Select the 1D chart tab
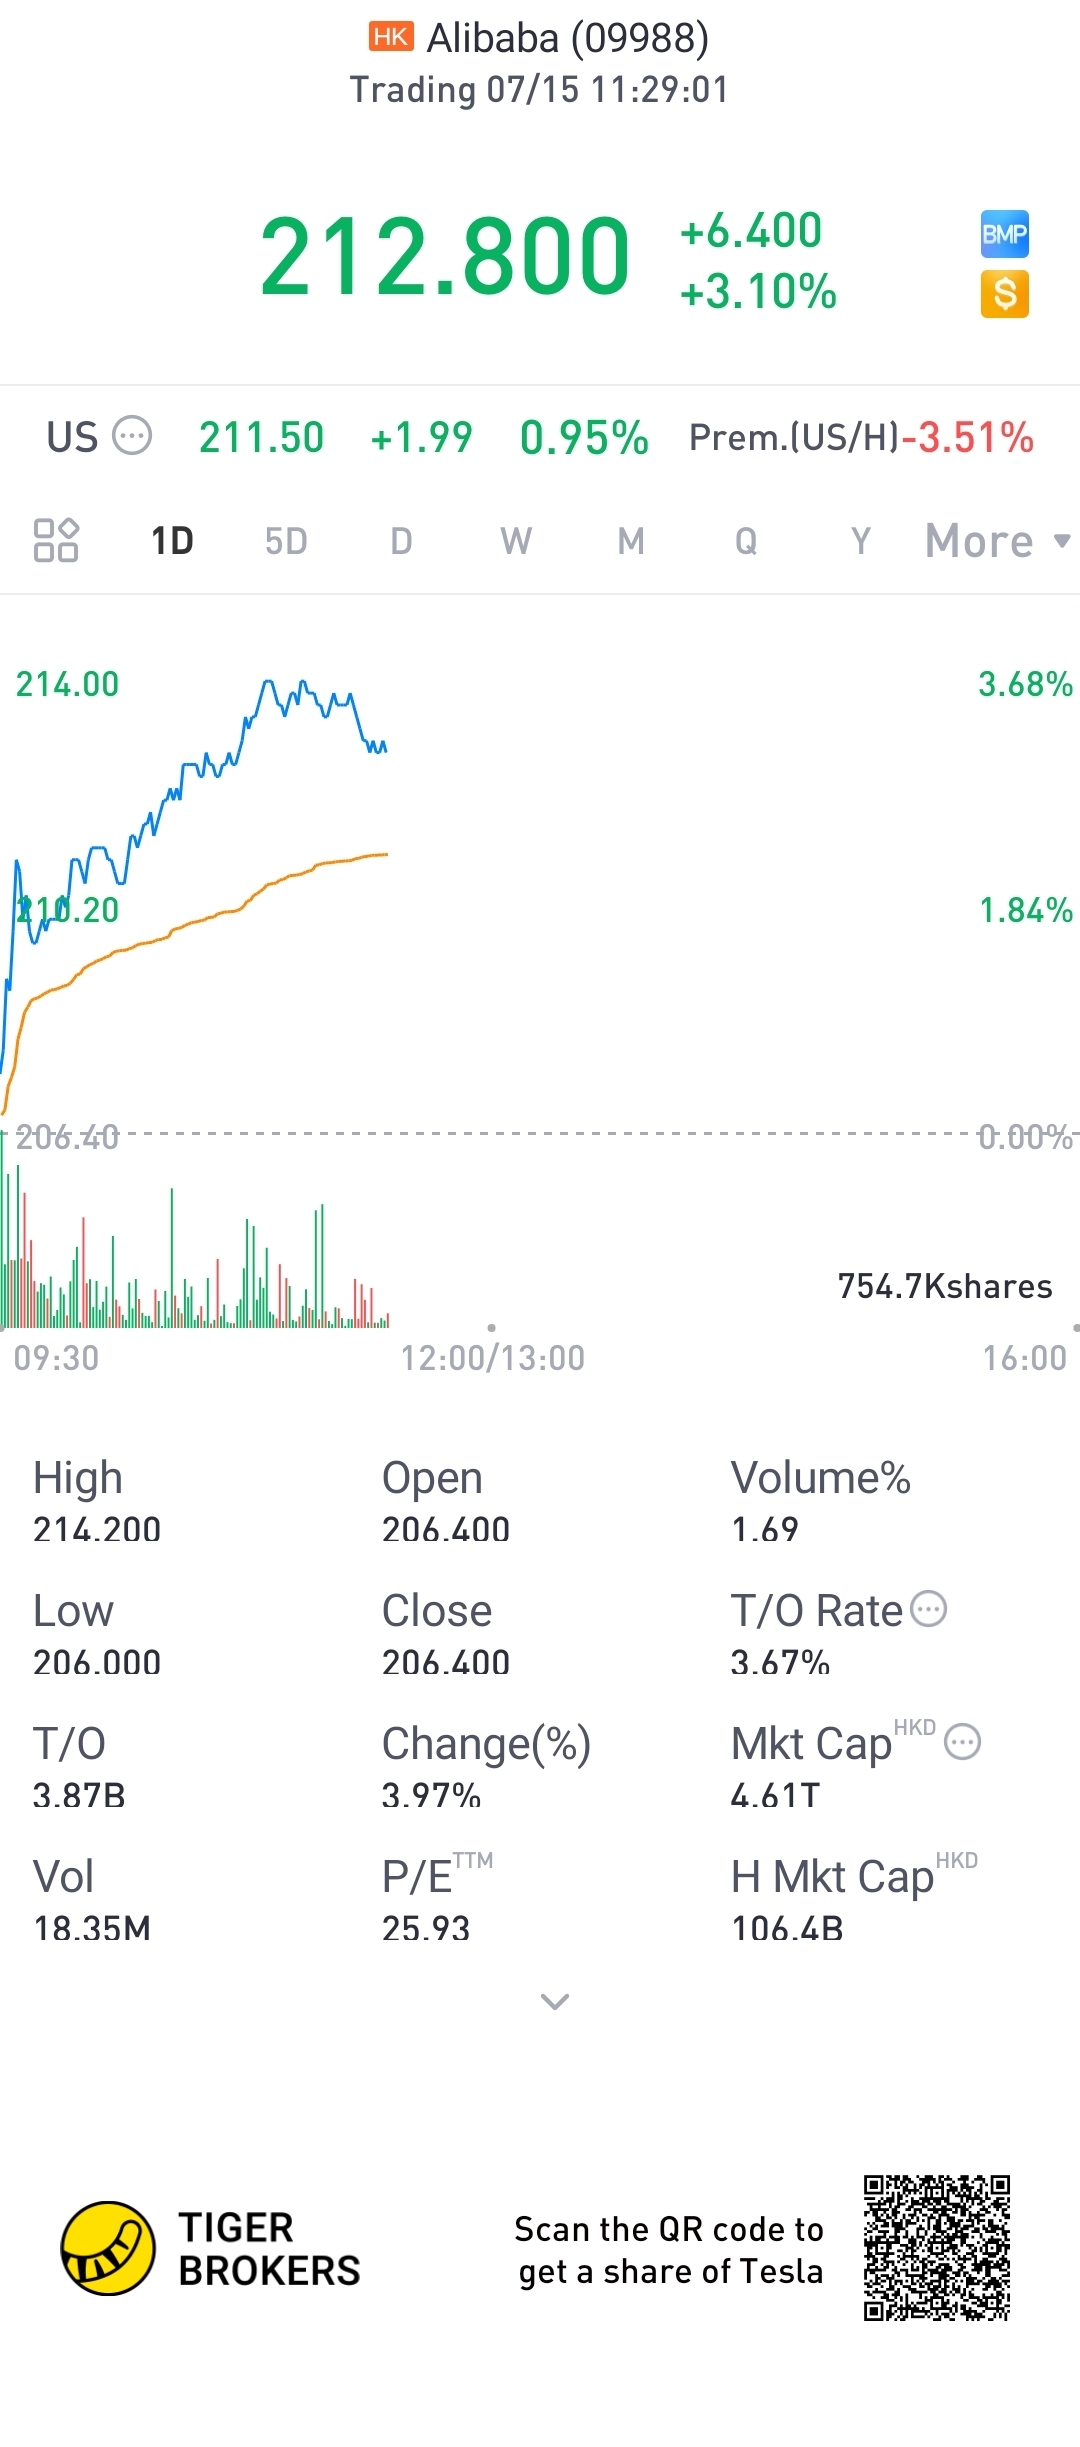 pyautogui.click(x=172, y=541)
